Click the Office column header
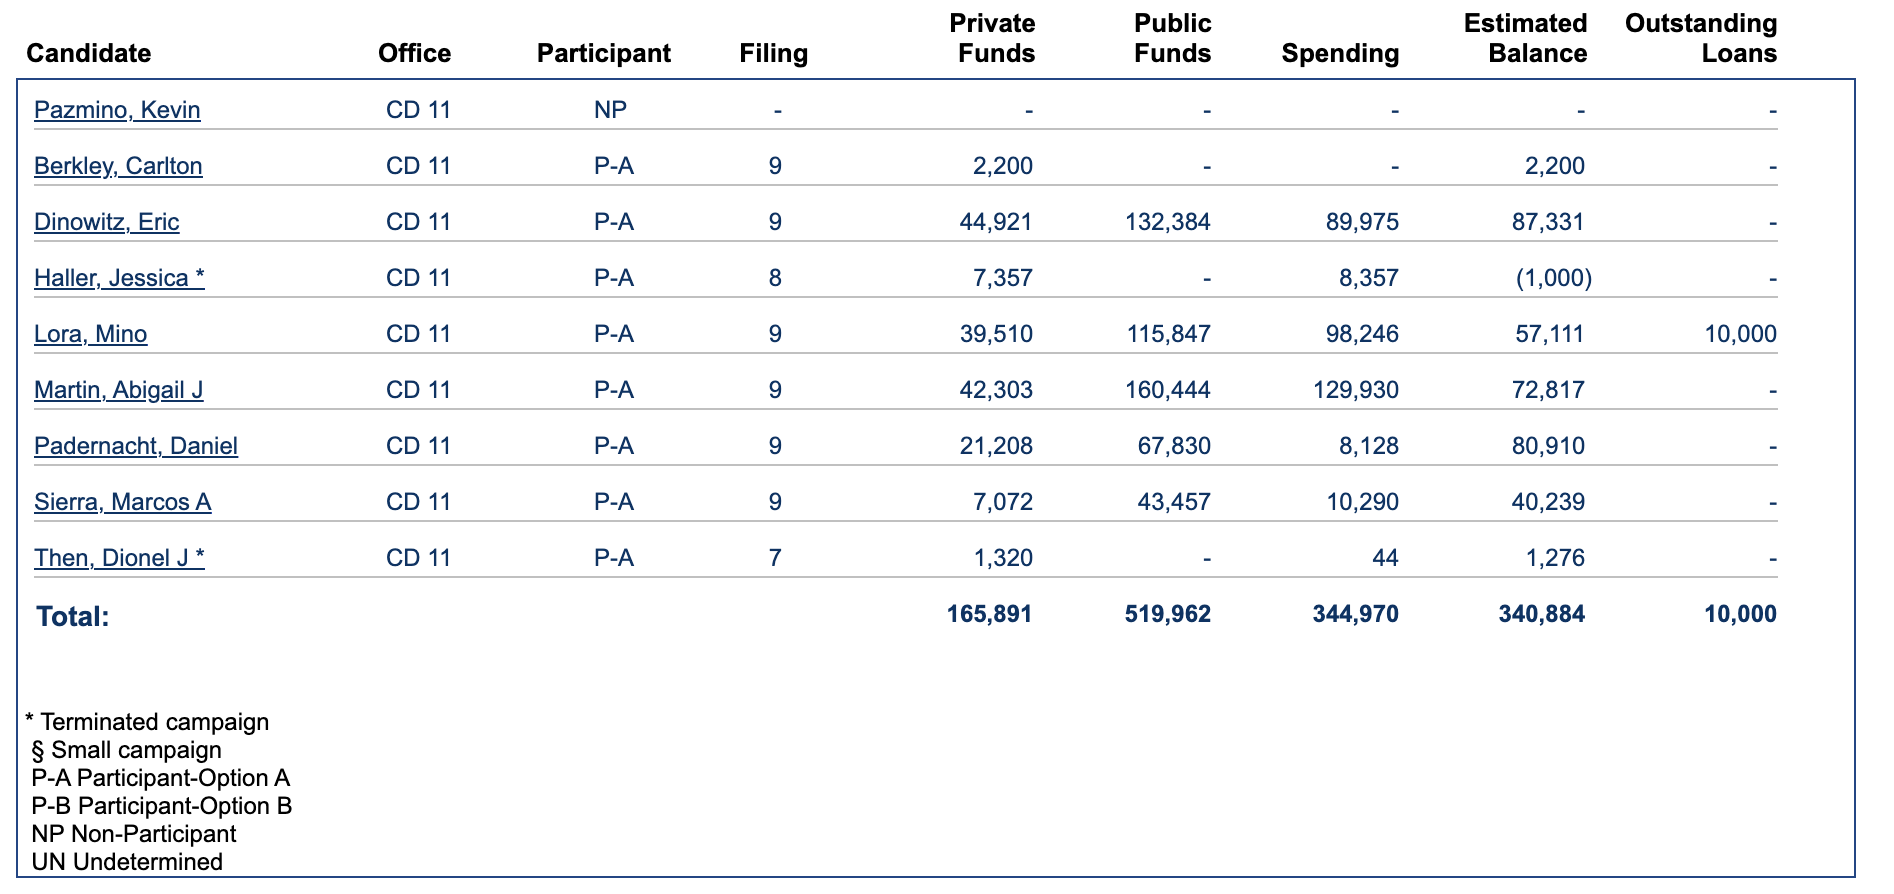The image size is (1894, 894). [x=415, y=53]
